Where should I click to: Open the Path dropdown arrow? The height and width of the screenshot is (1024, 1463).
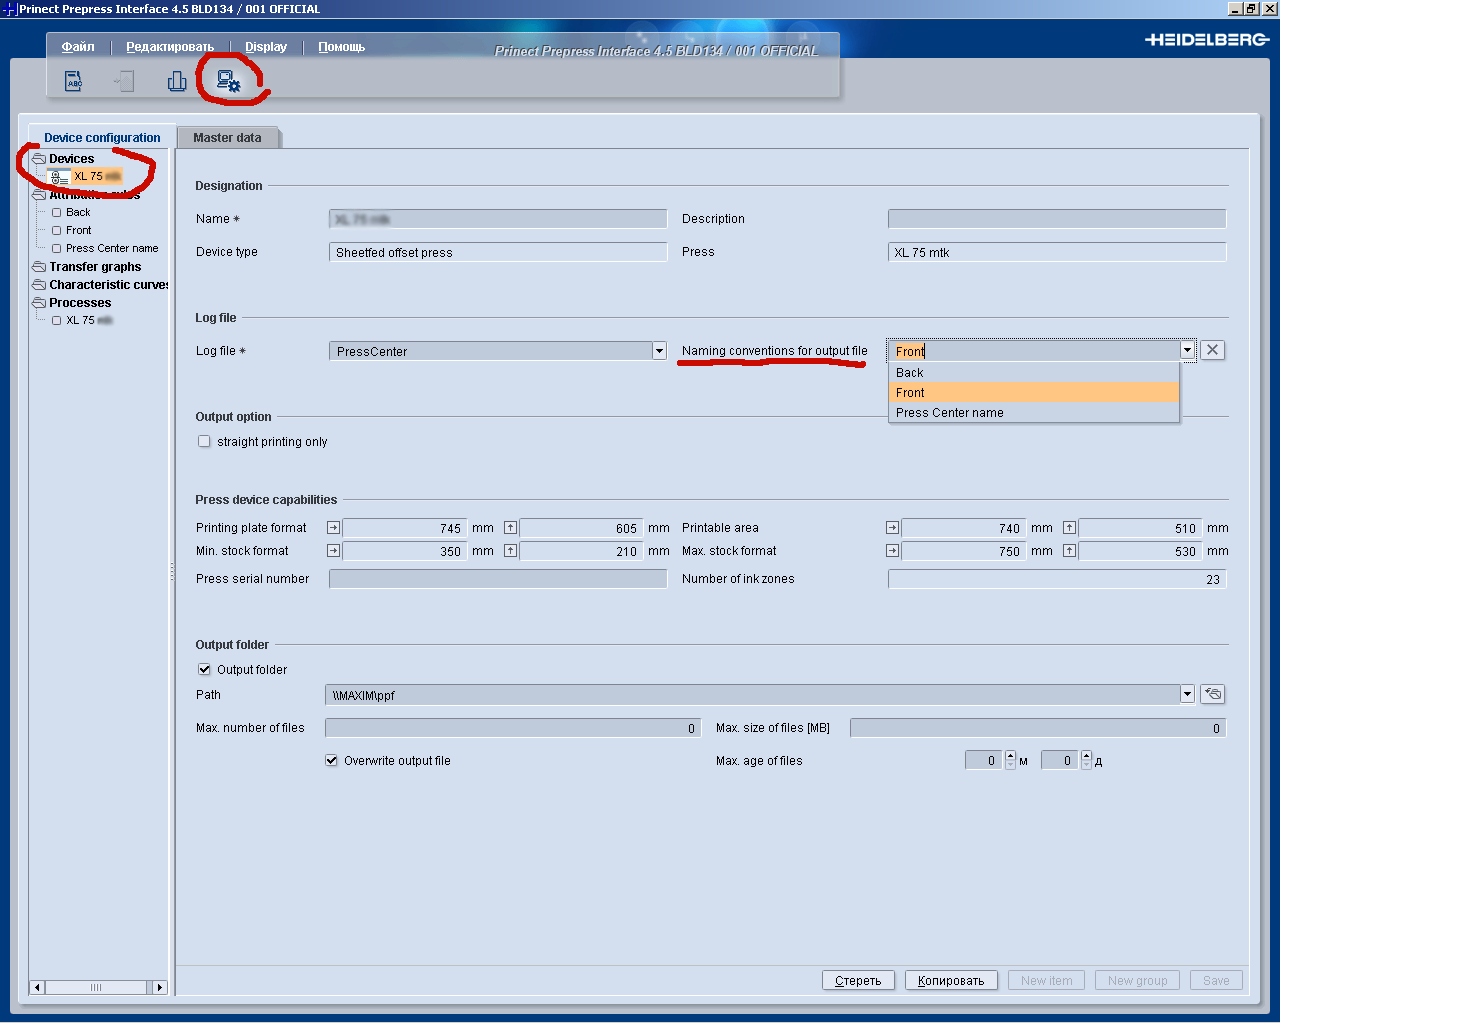(1187, 694)
